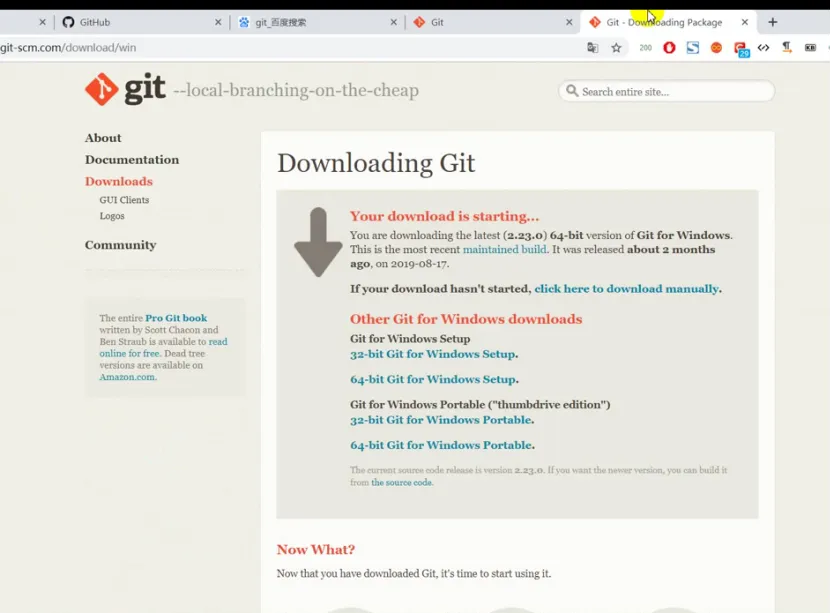Click the rightmost dark extension icon in toolbar

(x=810, y=48)
